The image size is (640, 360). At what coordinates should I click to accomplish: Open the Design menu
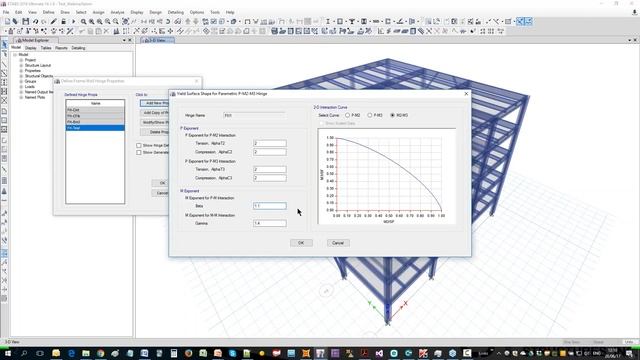tap(155, 12)
